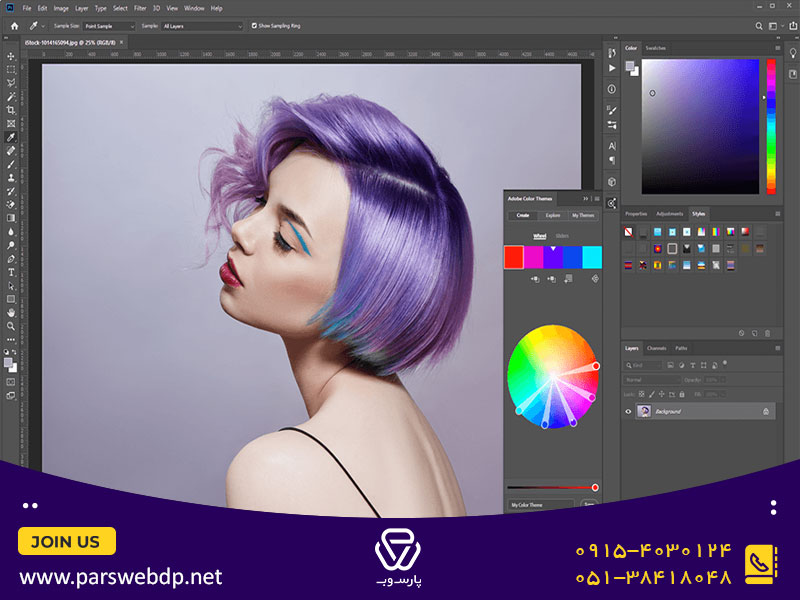Select the Healing Brush tool
This screenshot has width=800, height=600.
11,151
